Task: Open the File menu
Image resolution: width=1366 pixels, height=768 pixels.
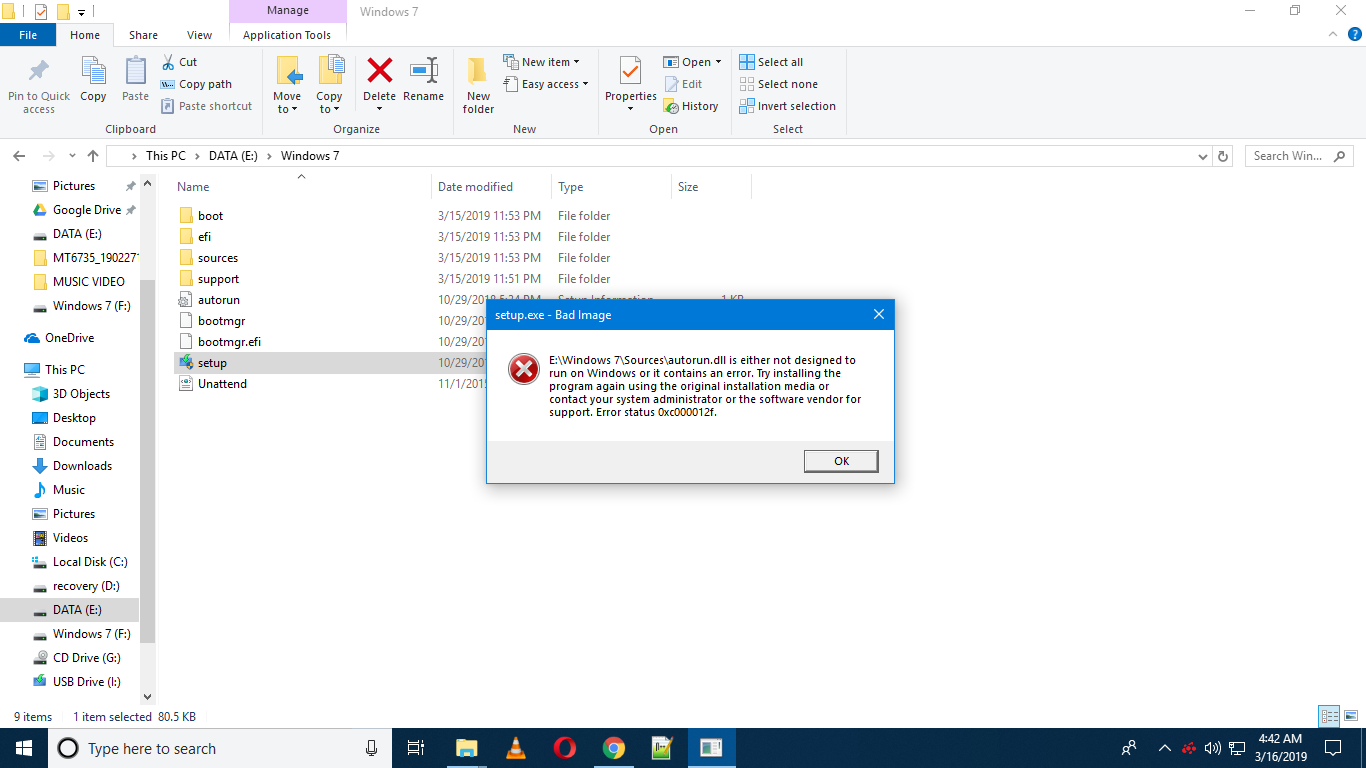Action: pos(28,35)
